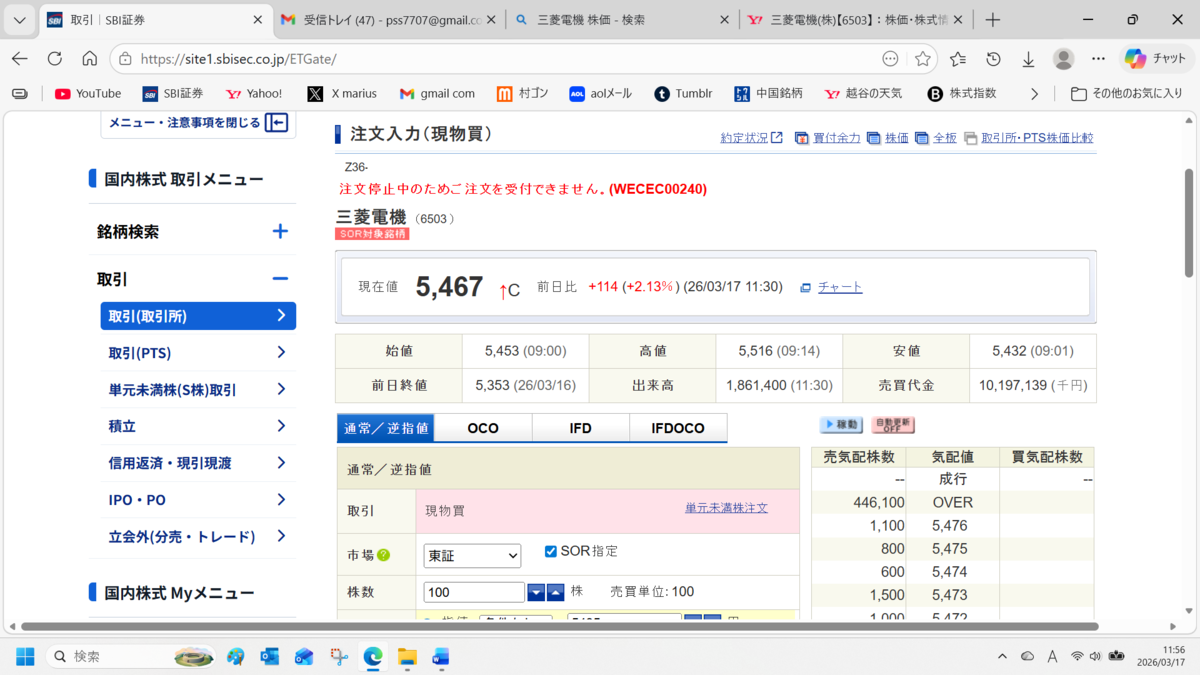The height and width of the screenshot is (675, 1200).
Task: Open browser history clock icon
Action: coord(993,59)
